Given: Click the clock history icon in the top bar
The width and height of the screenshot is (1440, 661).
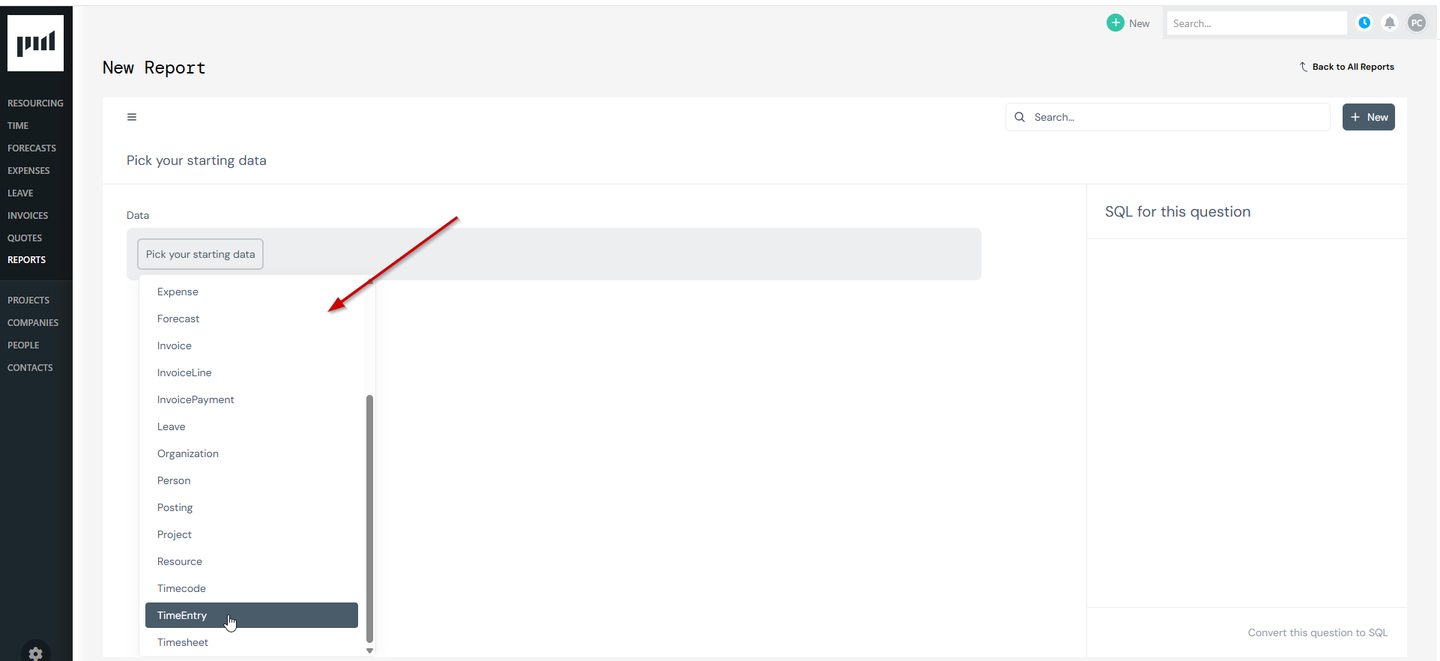Looking at the screenshot, I should (x=1364, y=22).
